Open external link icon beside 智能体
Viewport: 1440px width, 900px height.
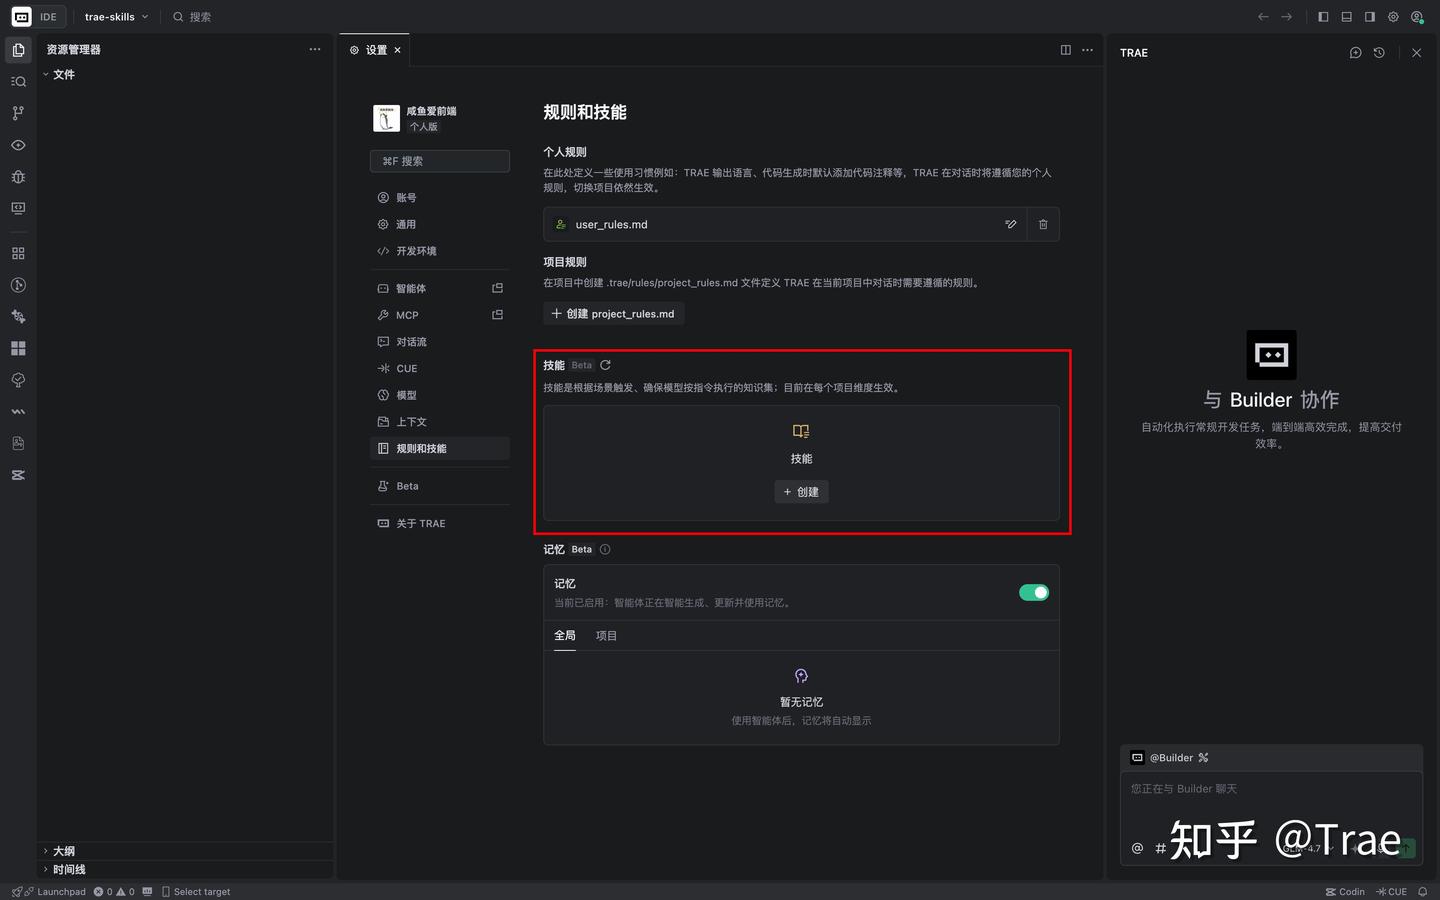[x=498, y=288]
